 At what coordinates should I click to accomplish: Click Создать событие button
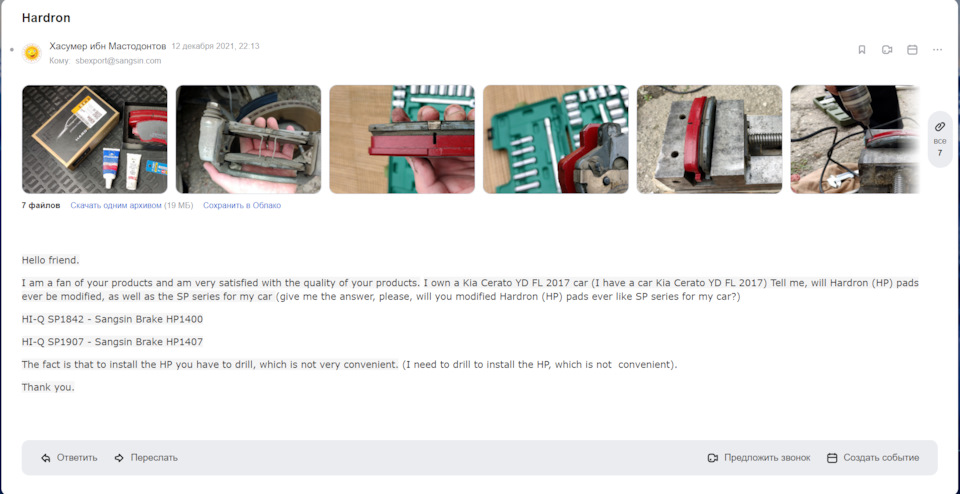(x=873, y=458)
